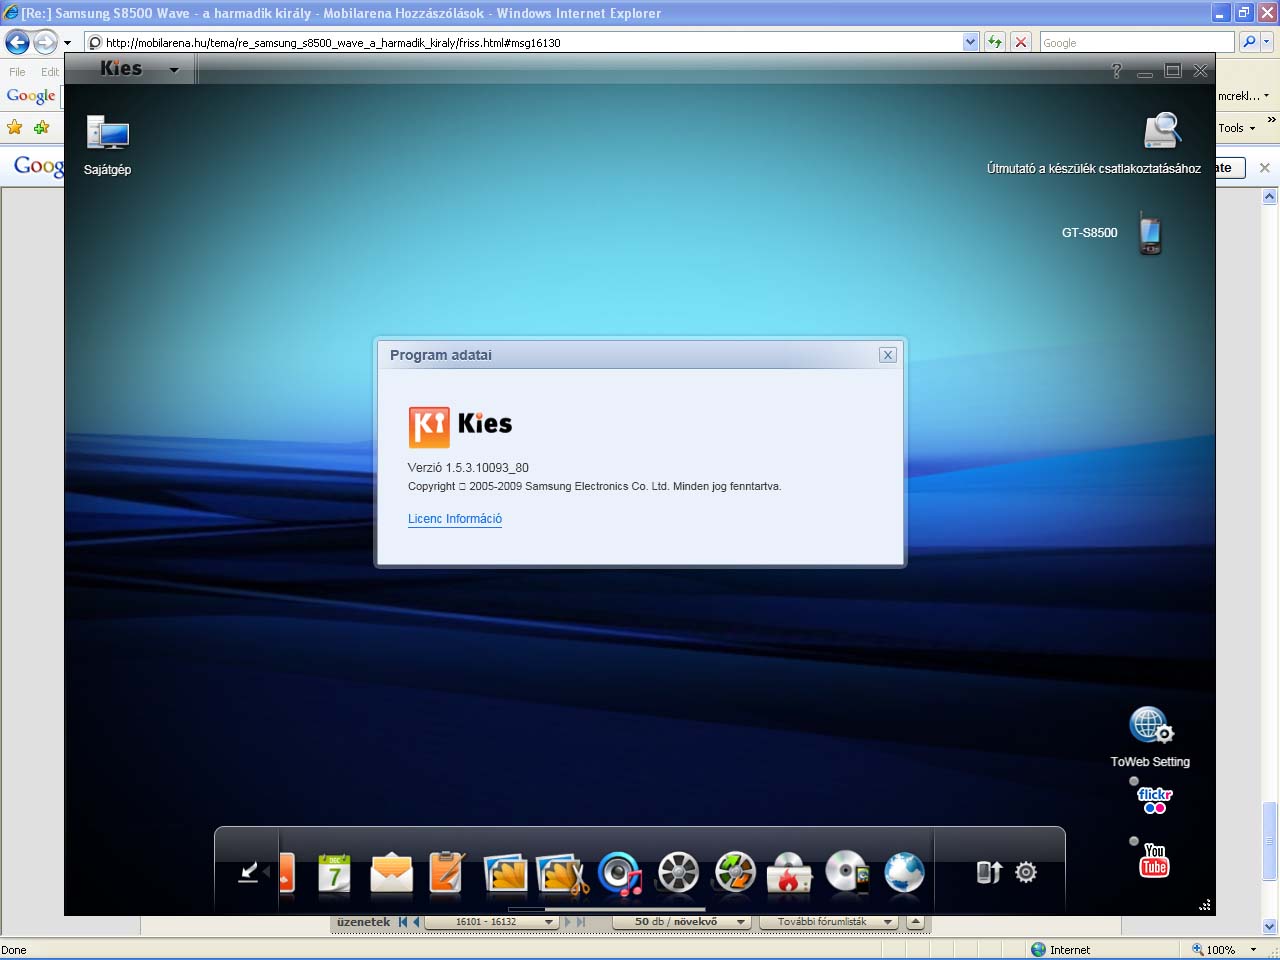Click the Flickr icon
The image size is (1280, 960).
1155,800
